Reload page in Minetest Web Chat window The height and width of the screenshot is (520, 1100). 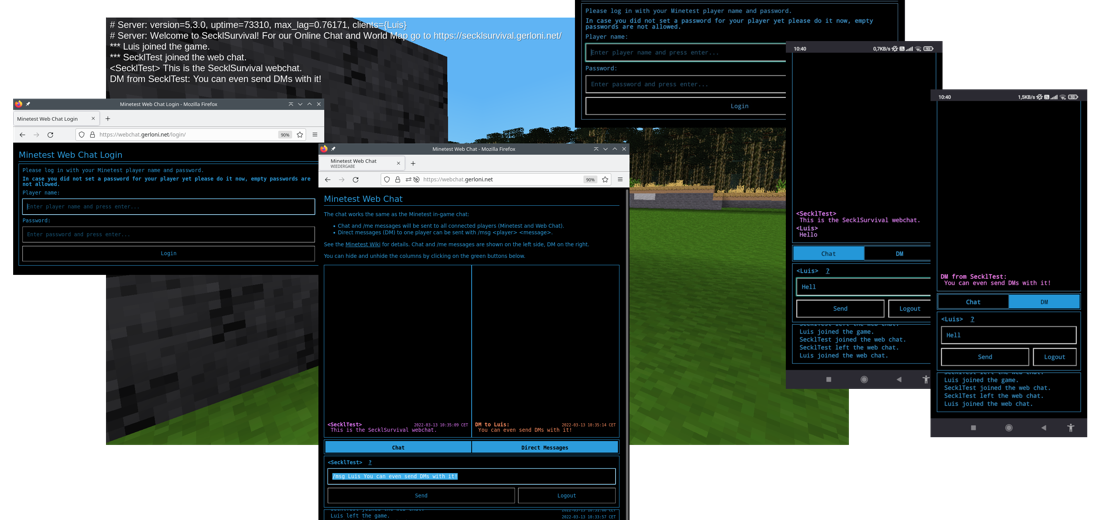pyautogui.click(x=356, y=180)
